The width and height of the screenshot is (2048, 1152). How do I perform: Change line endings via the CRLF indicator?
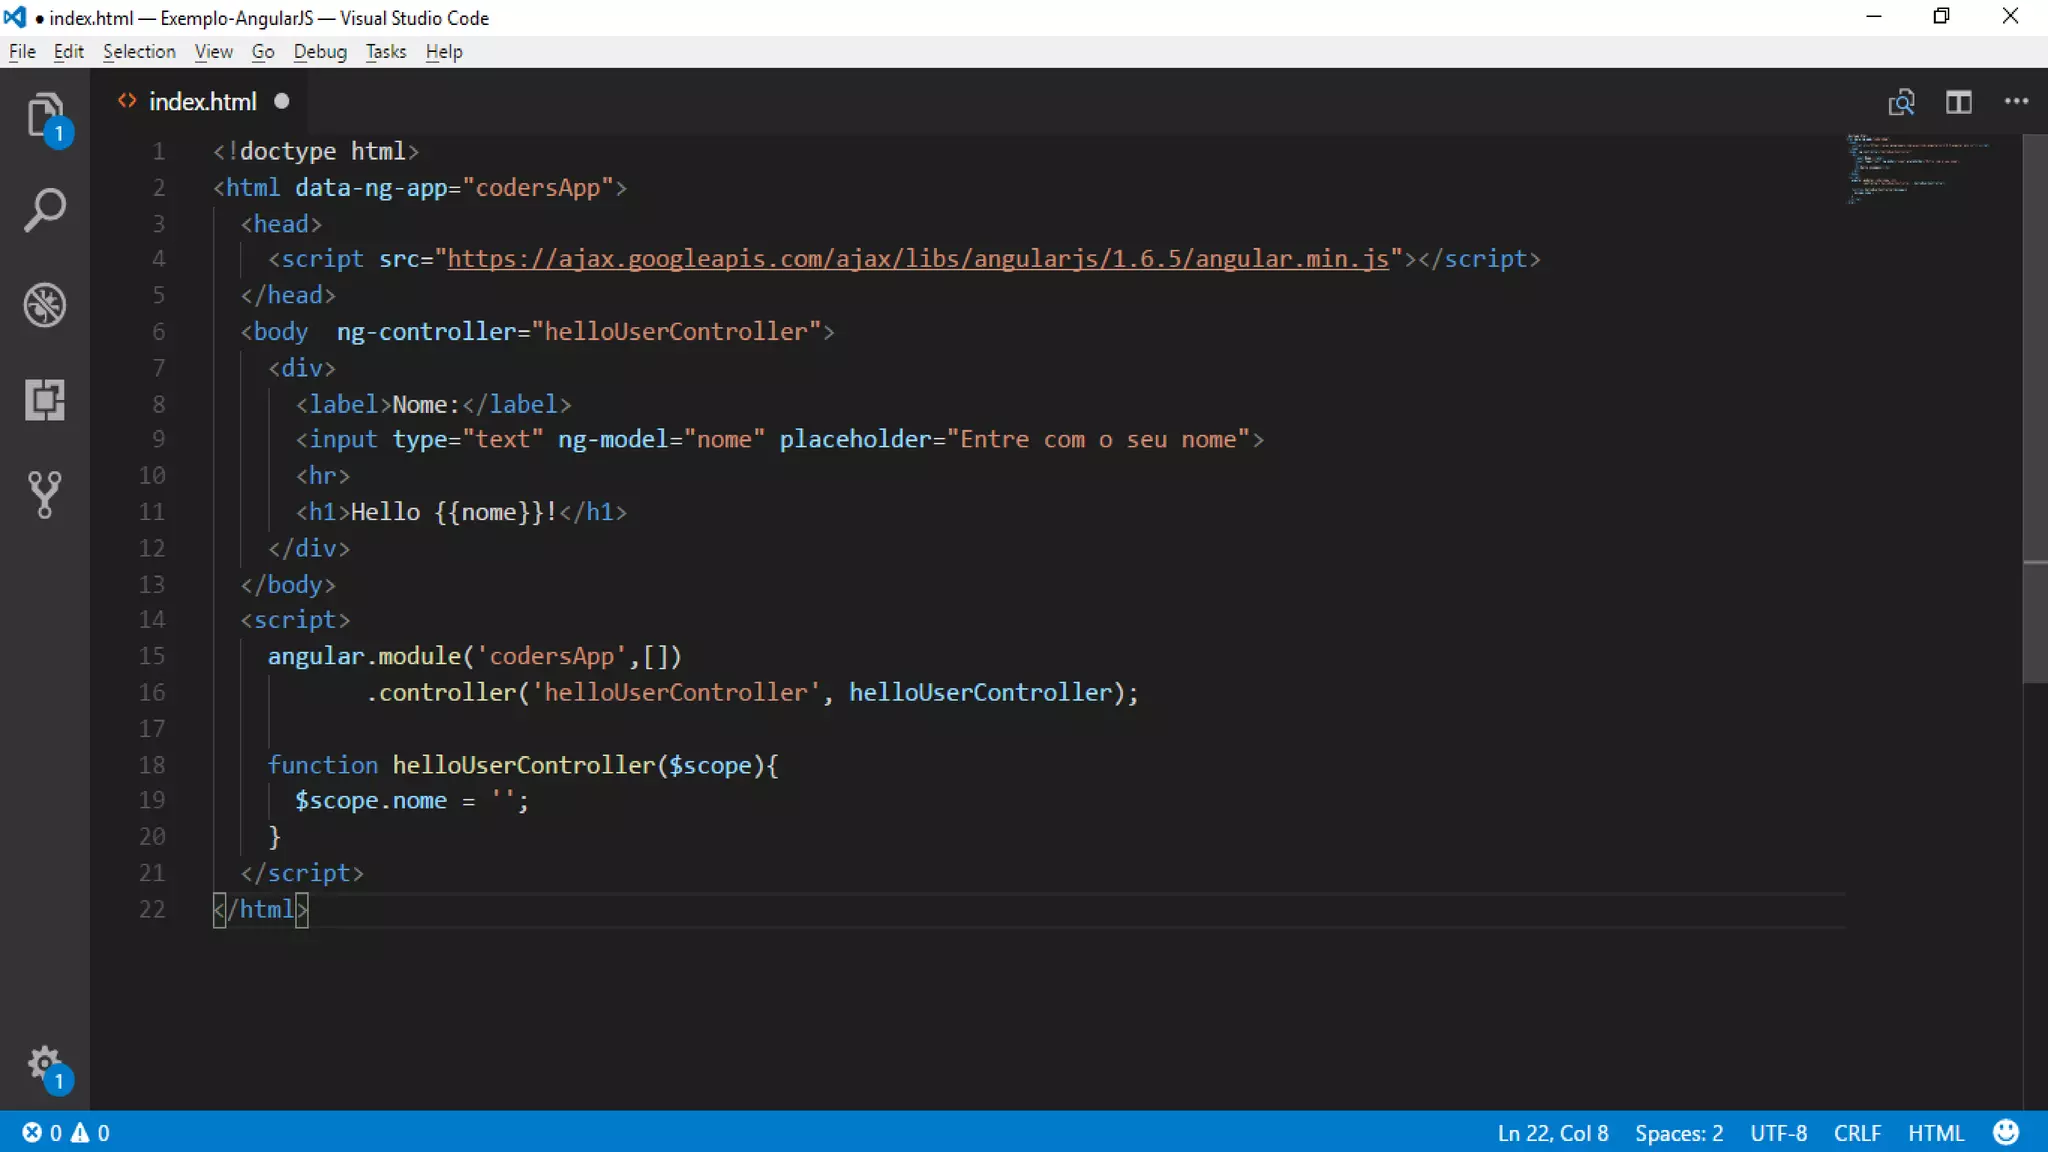point(1857,1133)
